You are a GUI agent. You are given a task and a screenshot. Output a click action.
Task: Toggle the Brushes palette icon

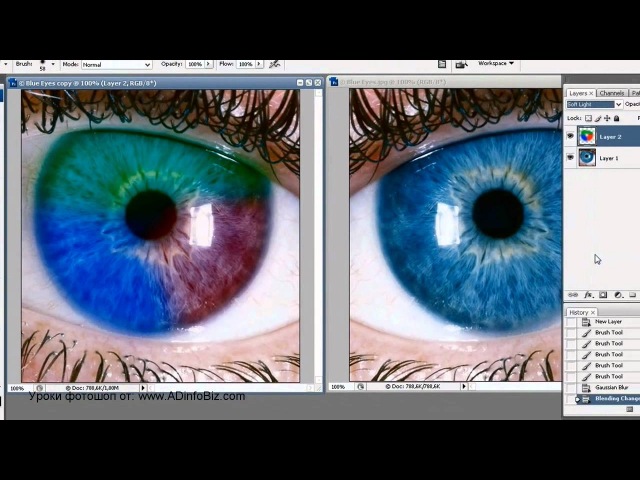tap(442, 64)
